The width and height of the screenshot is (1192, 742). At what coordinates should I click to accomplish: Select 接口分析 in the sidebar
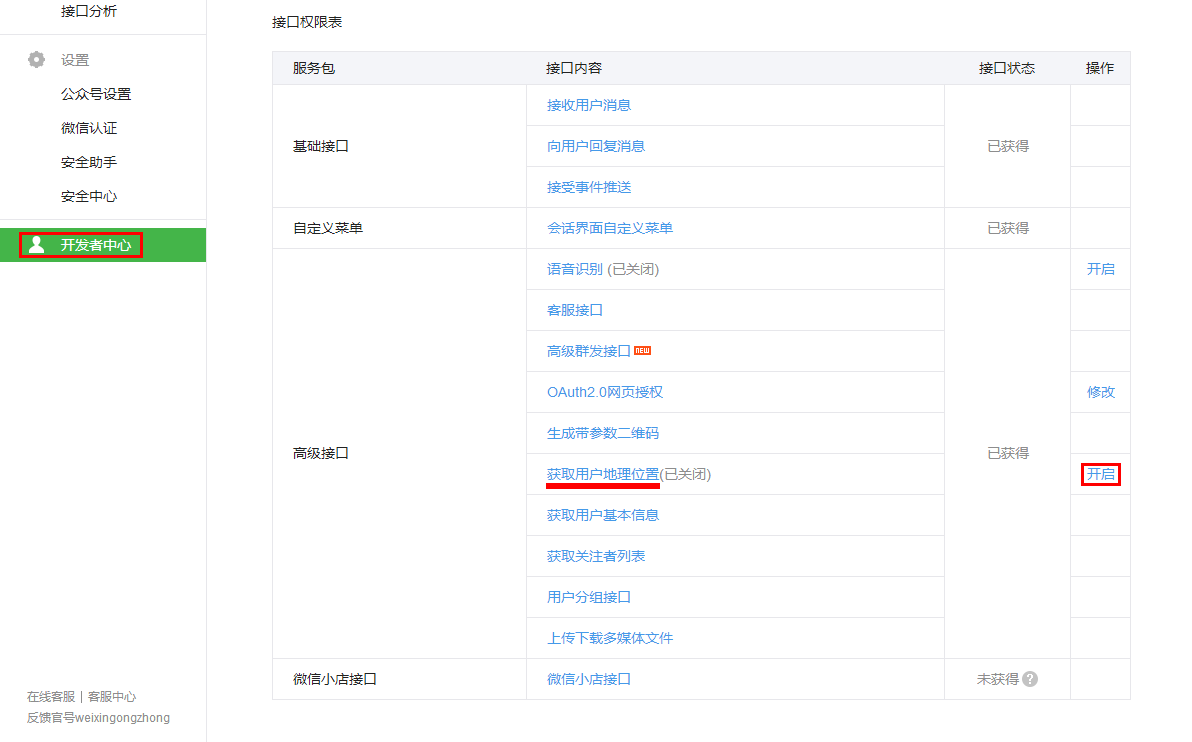click(x=89, y=11)
